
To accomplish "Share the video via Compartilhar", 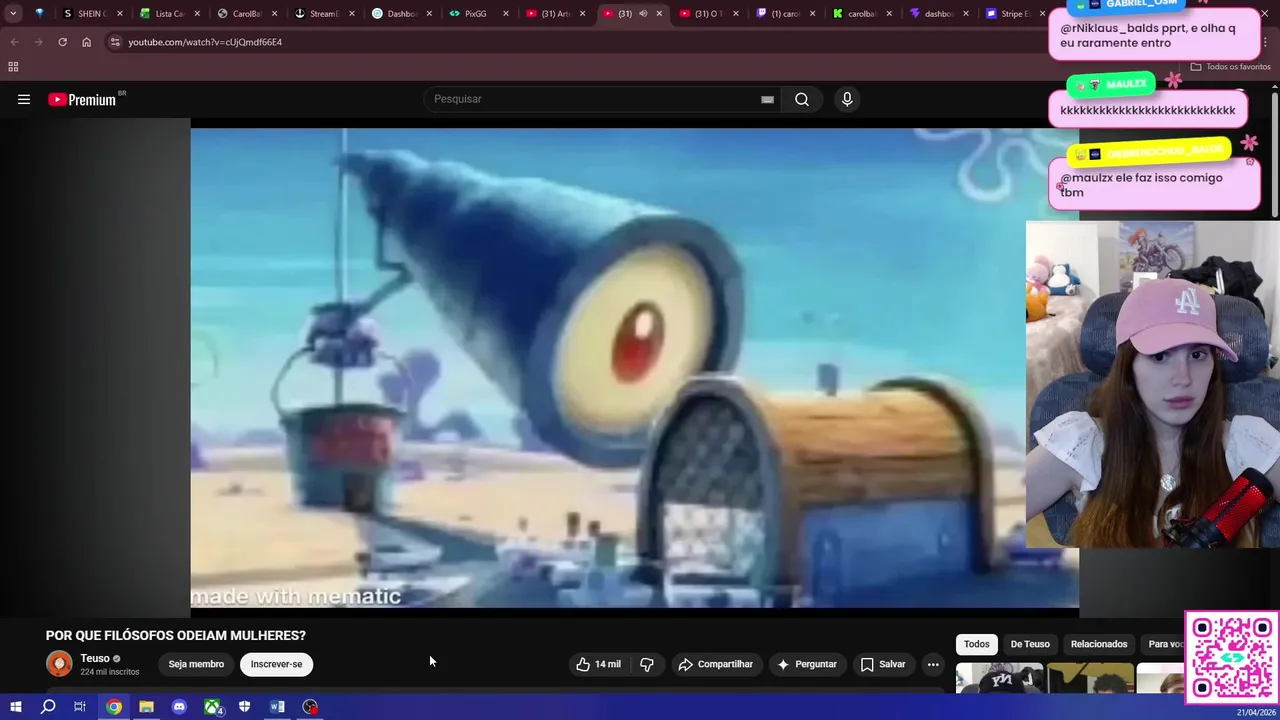I will (715, 664).
